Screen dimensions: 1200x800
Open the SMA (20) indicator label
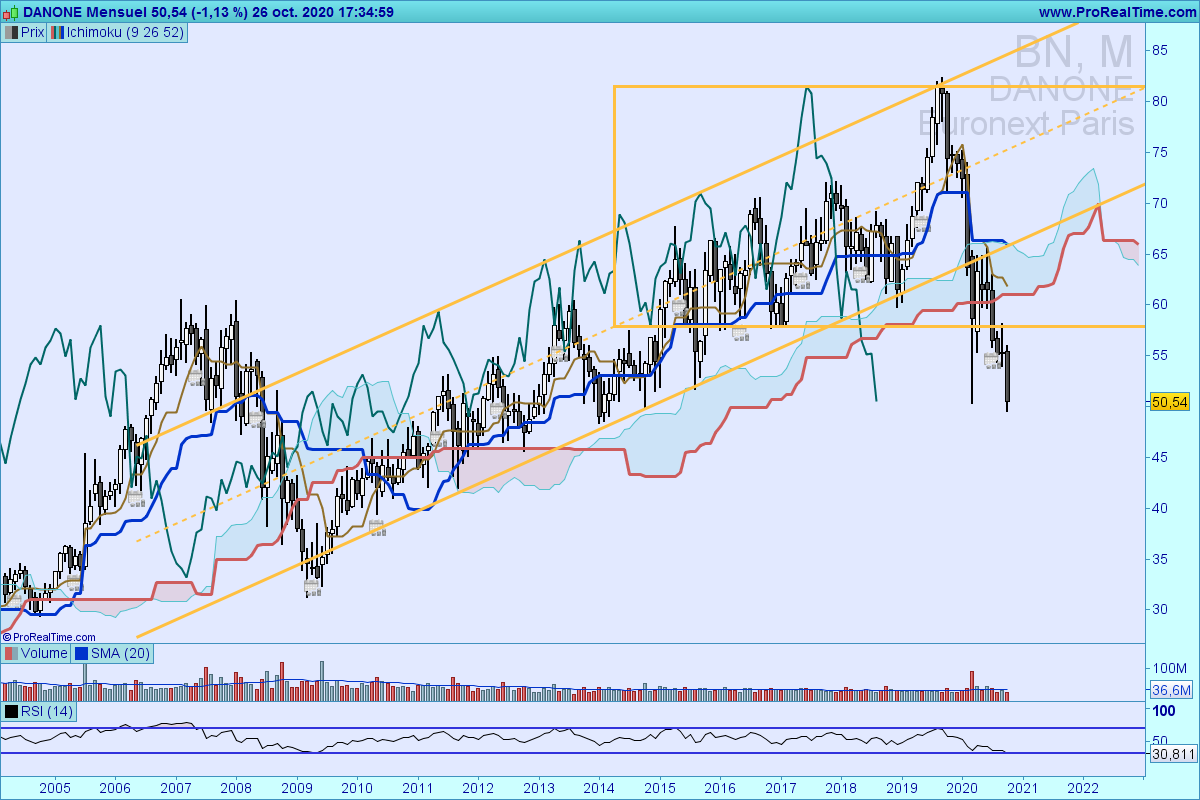click(x=121, y=653)
